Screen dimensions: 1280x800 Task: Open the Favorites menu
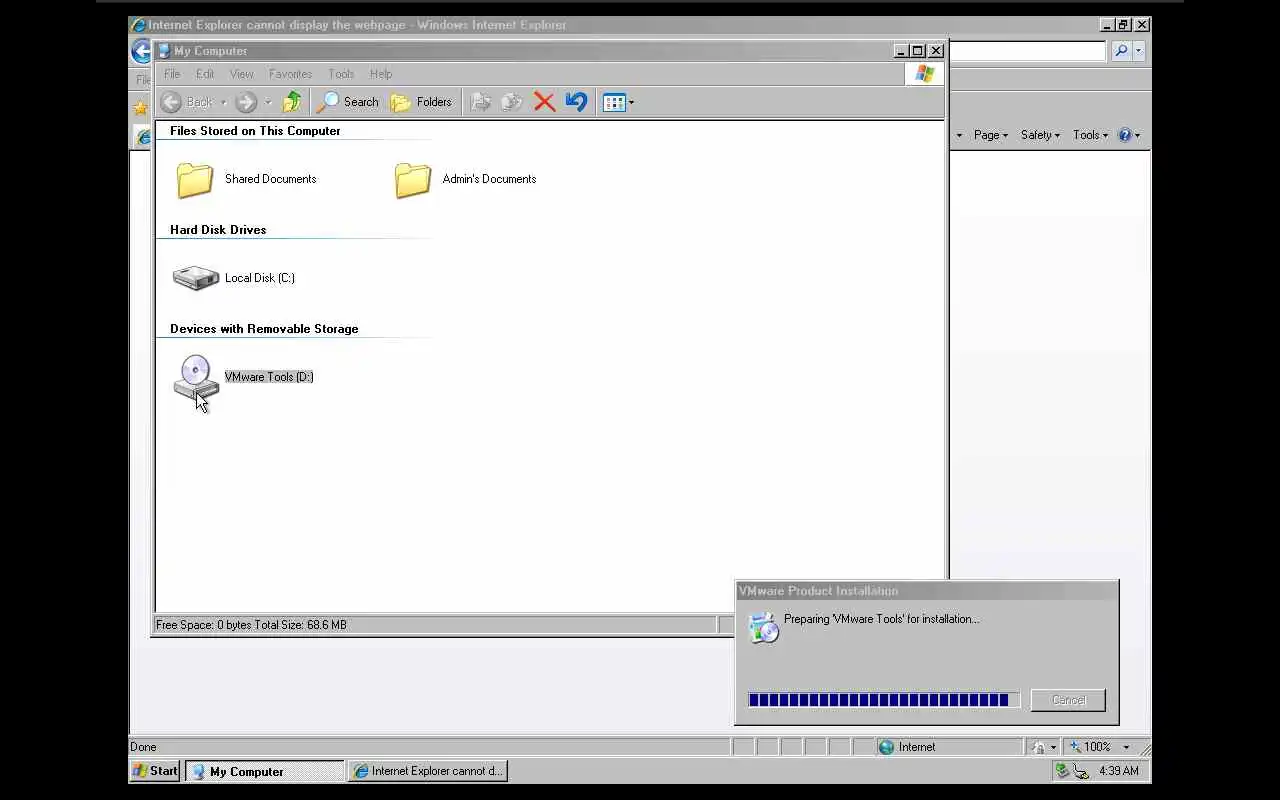coord(290,74)
